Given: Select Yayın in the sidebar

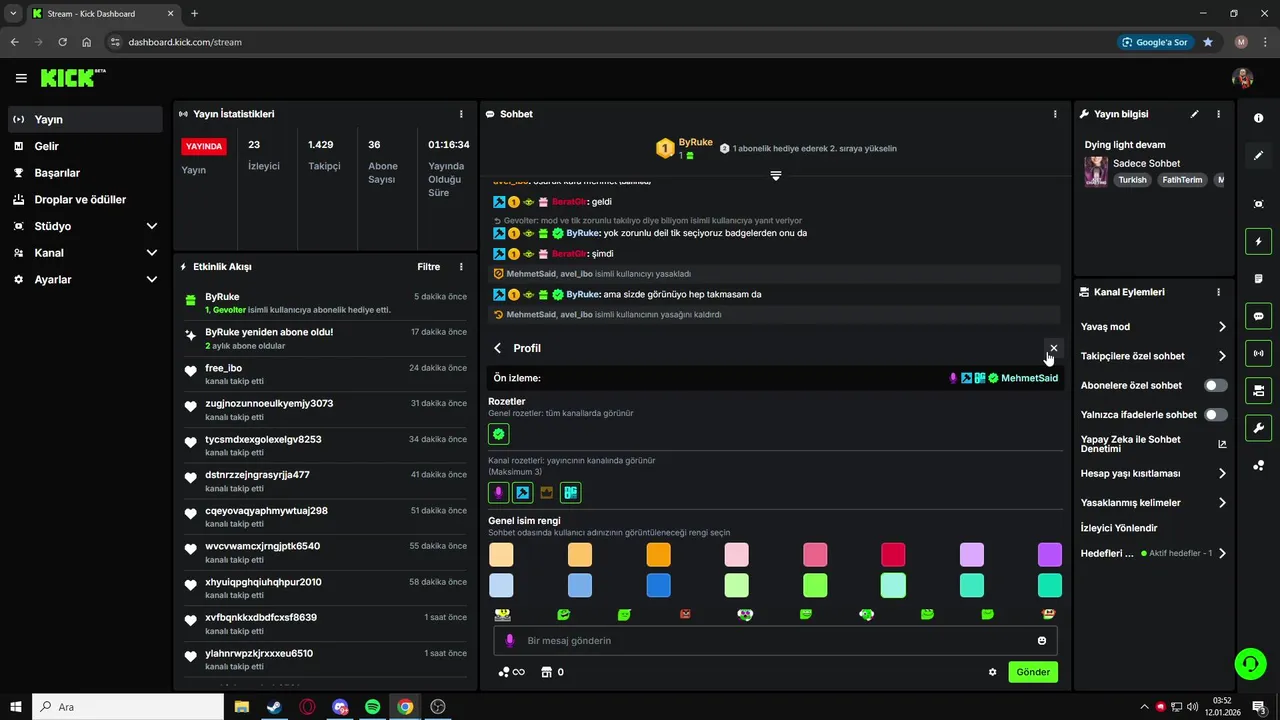Looking at the screenshot, I should (x=85, y=119).
